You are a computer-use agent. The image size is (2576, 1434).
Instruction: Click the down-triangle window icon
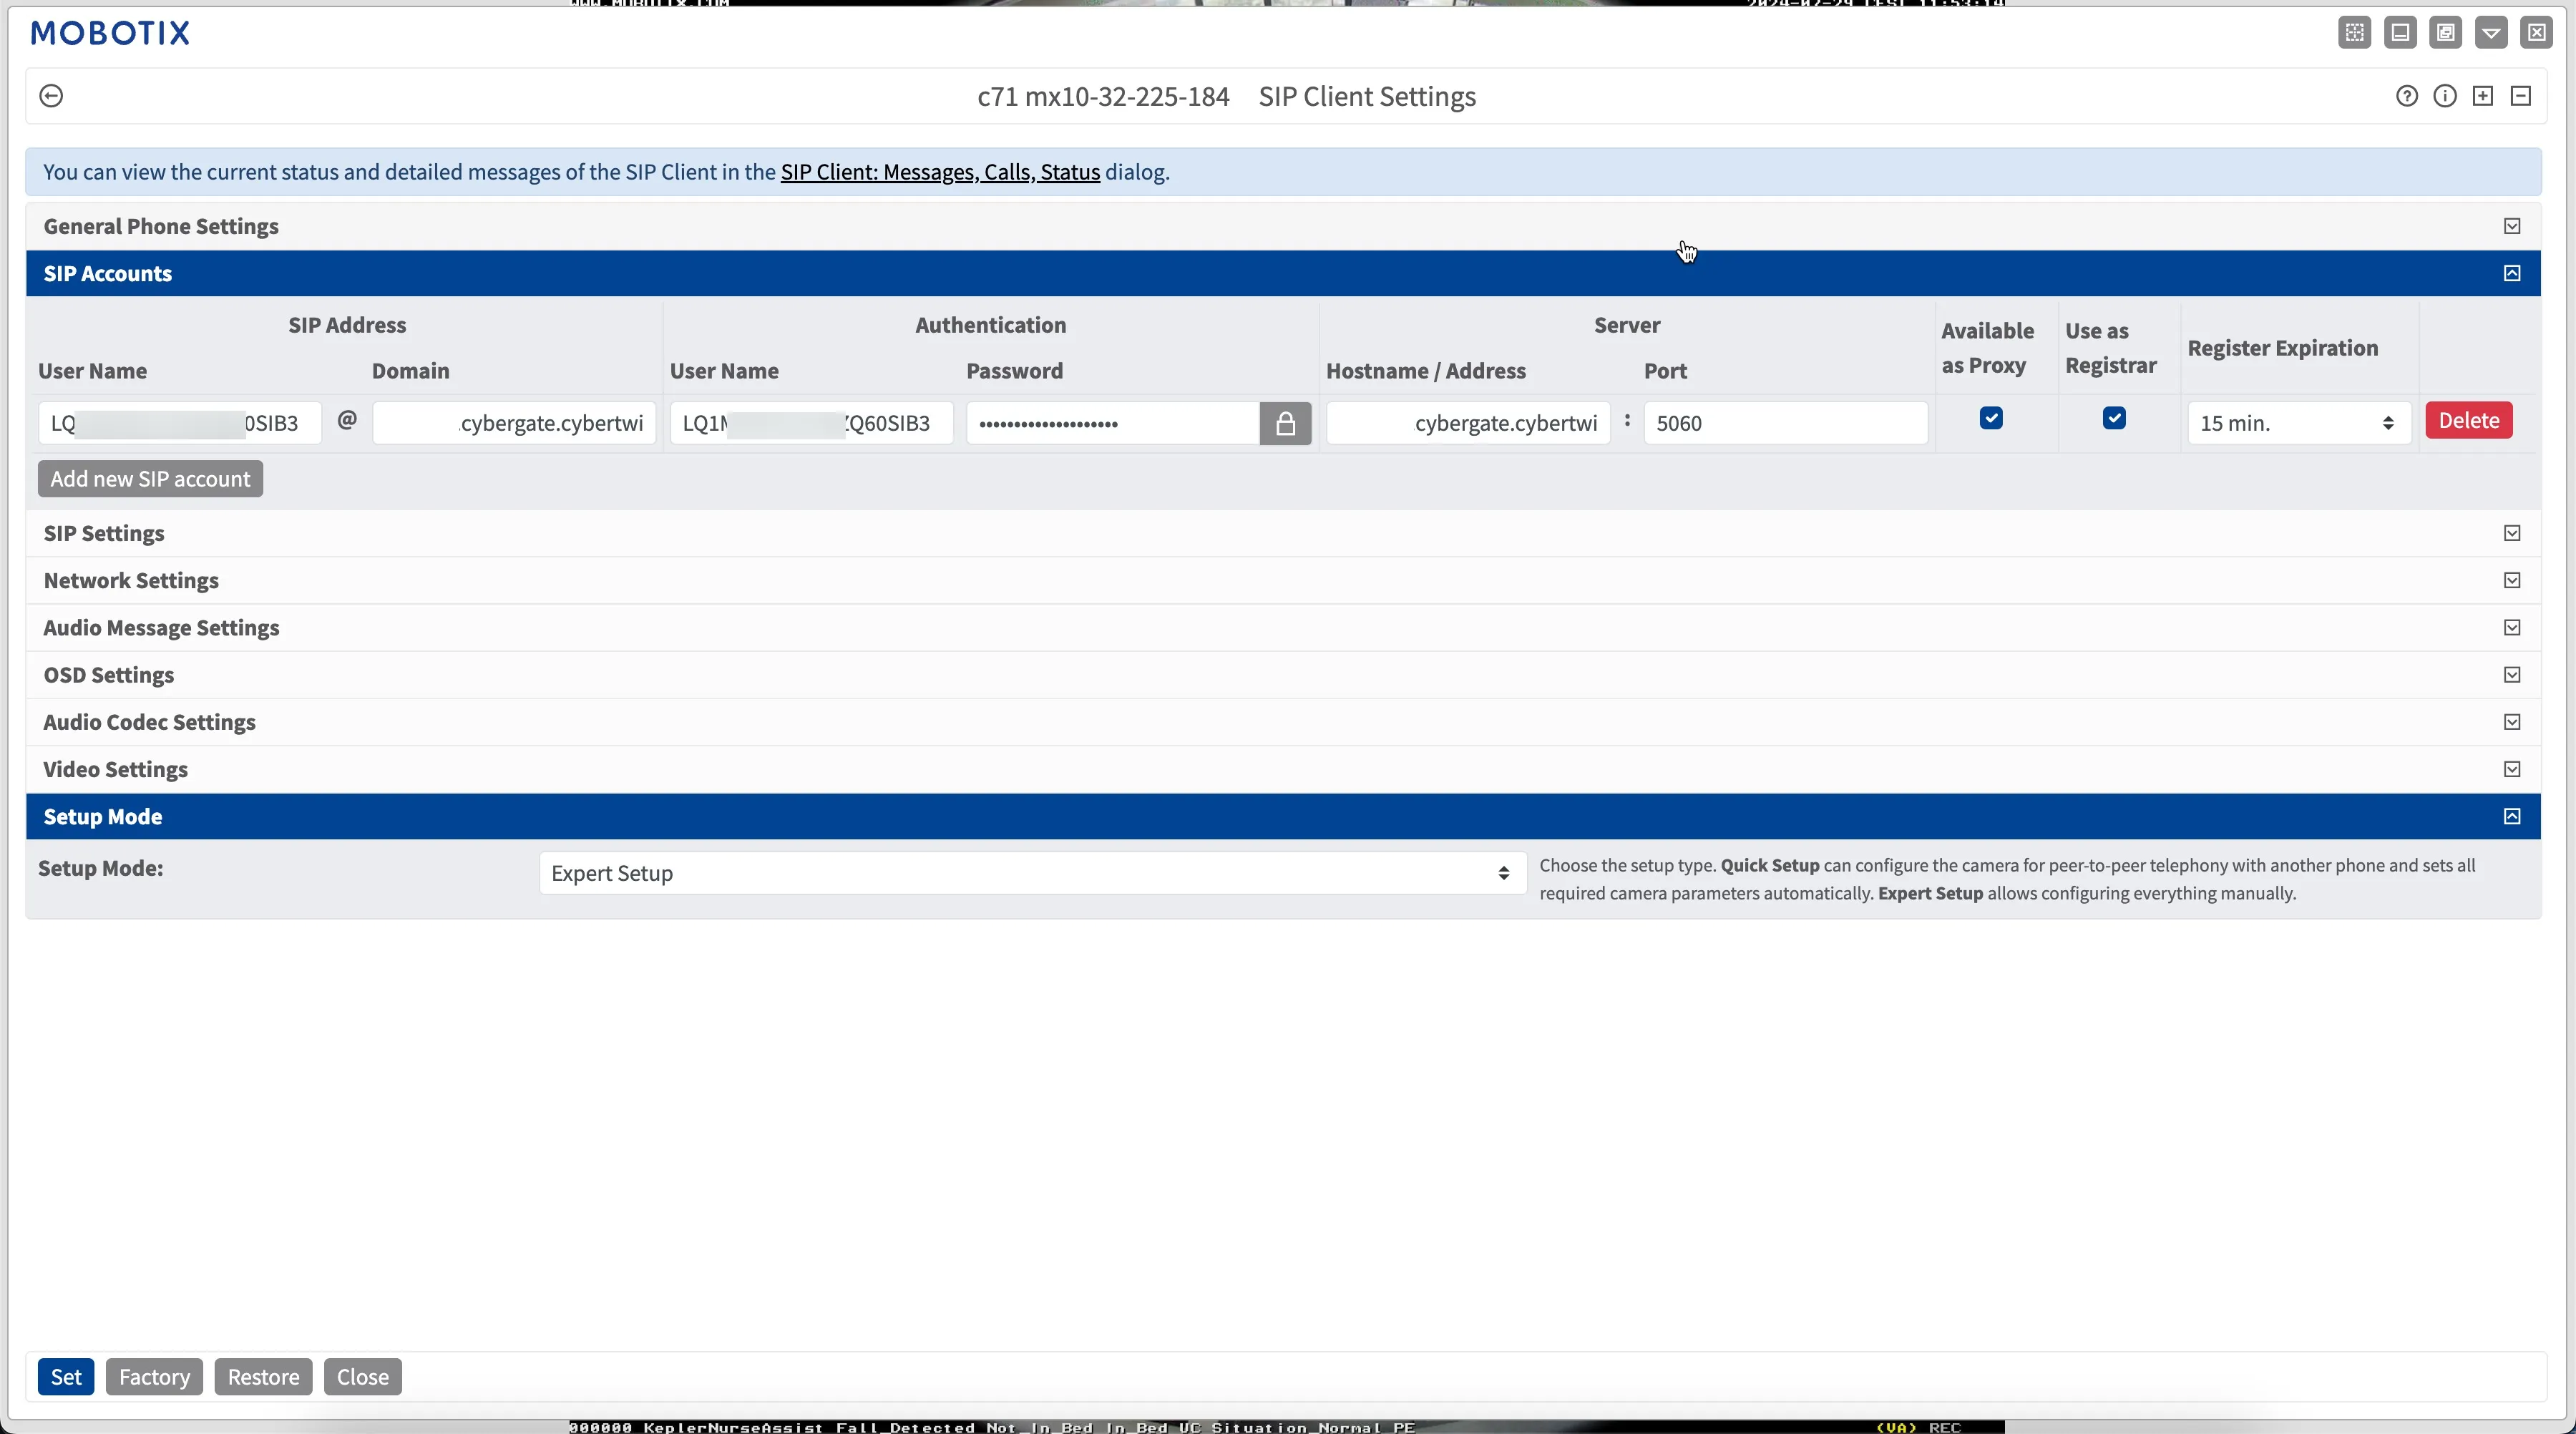click(x=2491, y=33)
